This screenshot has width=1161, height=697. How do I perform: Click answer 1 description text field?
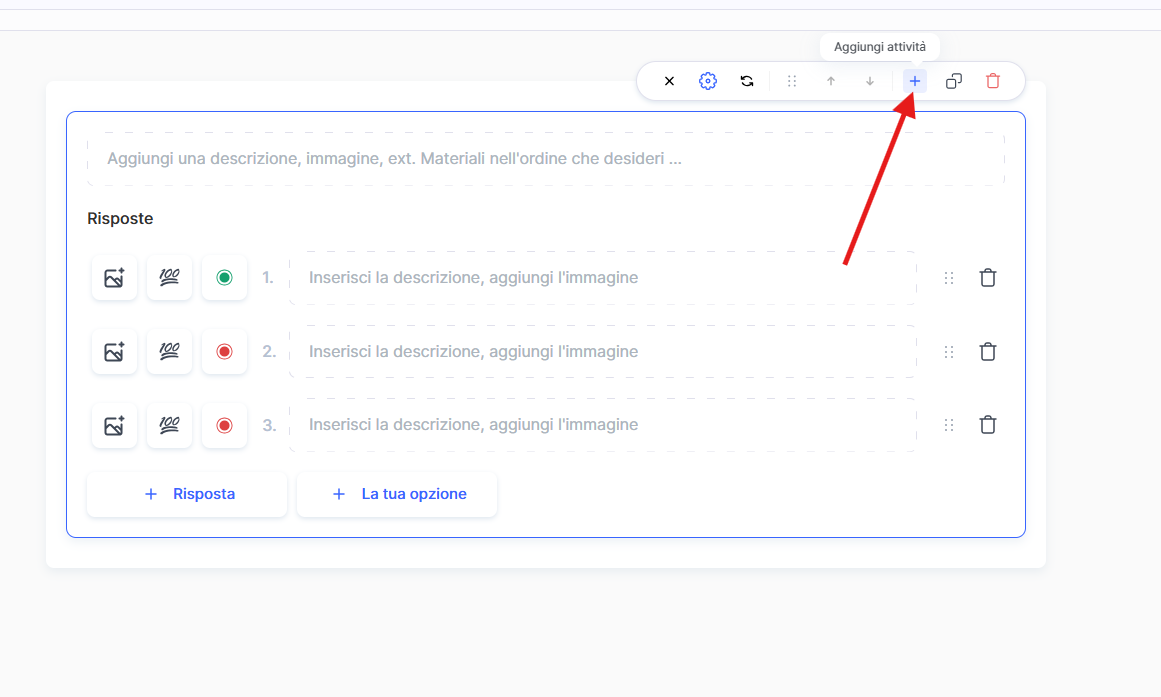pos(602,278)
